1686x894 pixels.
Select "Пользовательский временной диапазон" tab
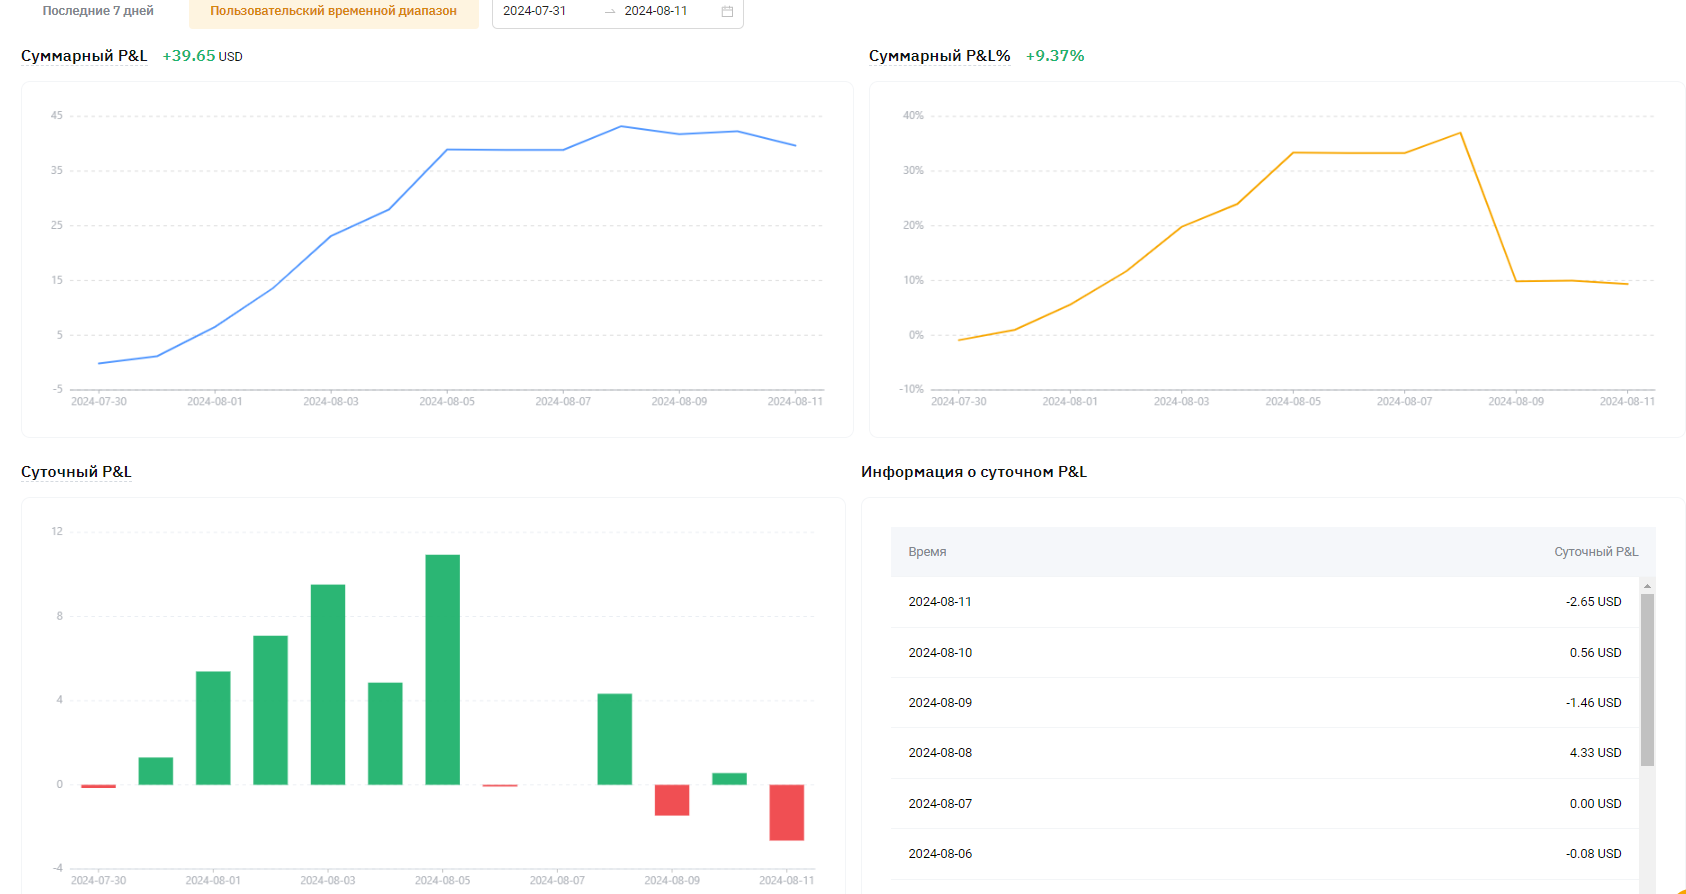(333, 11)
